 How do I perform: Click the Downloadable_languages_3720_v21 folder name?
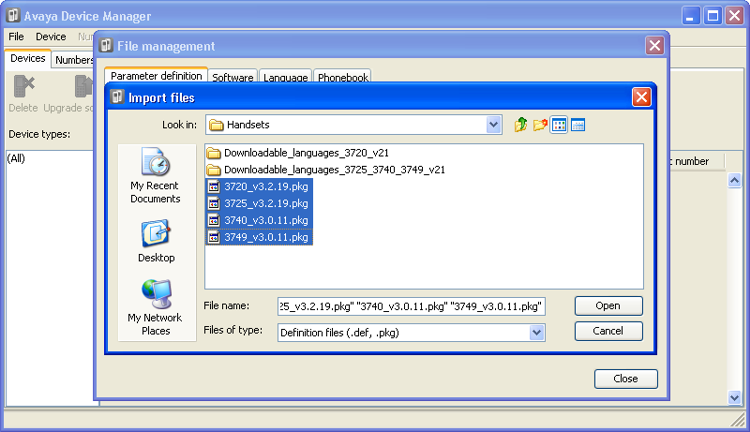coord(306,153)
